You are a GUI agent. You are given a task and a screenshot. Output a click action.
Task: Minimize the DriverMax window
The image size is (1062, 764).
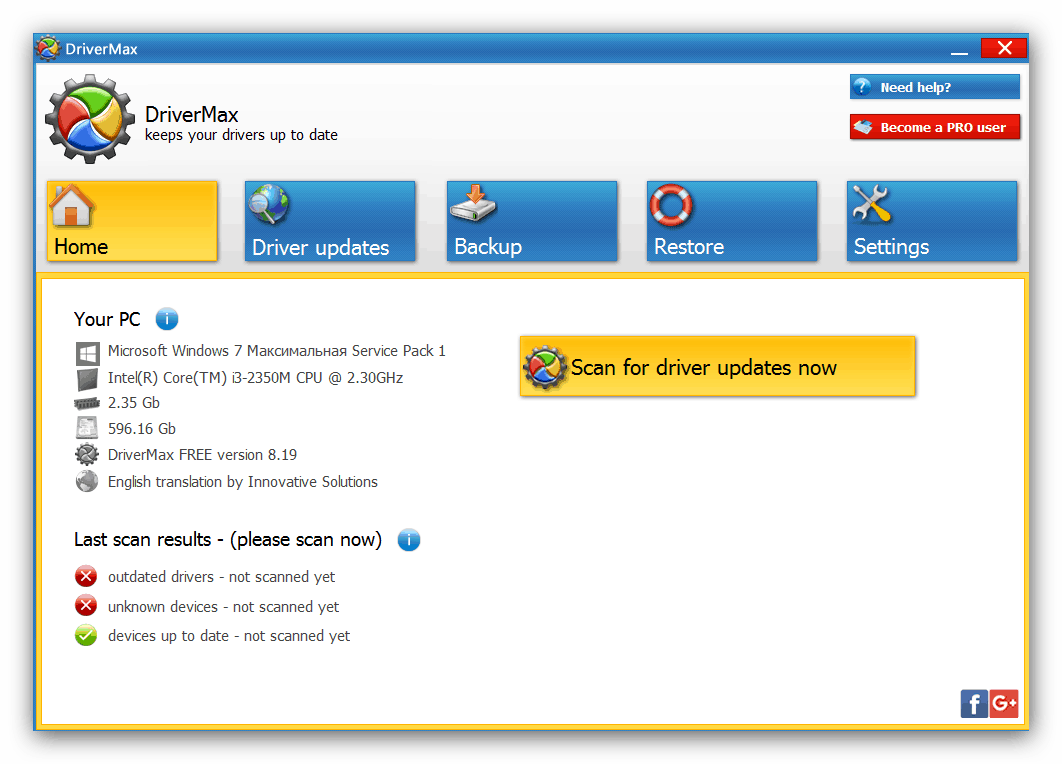click(x=959, y=49)
